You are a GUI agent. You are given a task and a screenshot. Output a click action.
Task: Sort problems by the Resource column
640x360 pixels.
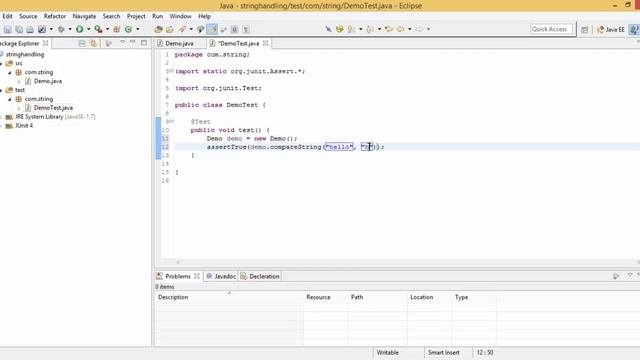[x=326, y=297]
